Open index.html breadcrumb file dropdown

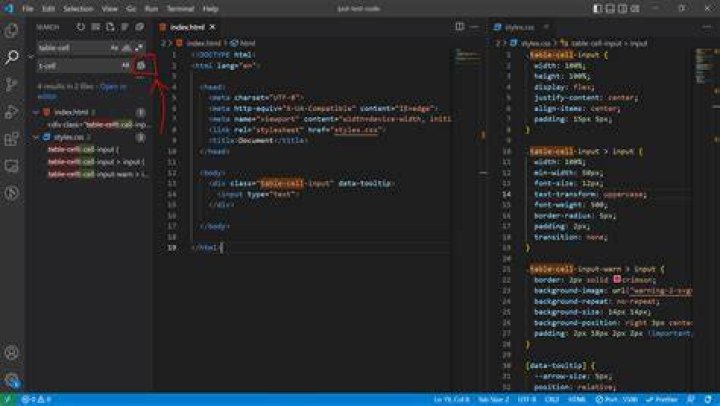[198, 43]
